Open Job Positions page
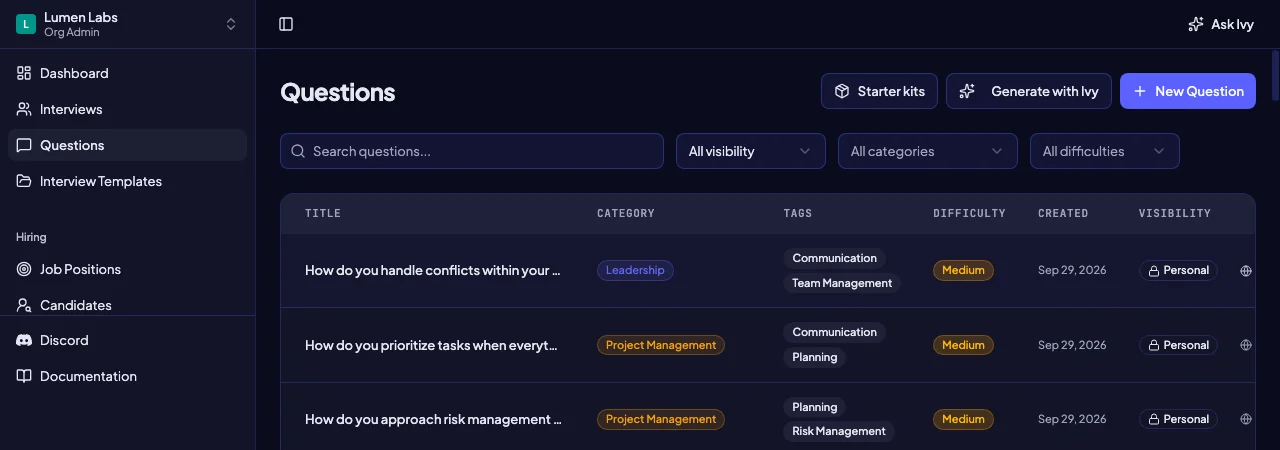The height and width of the screenshot is (450, 1280). (x=127, y=269)
